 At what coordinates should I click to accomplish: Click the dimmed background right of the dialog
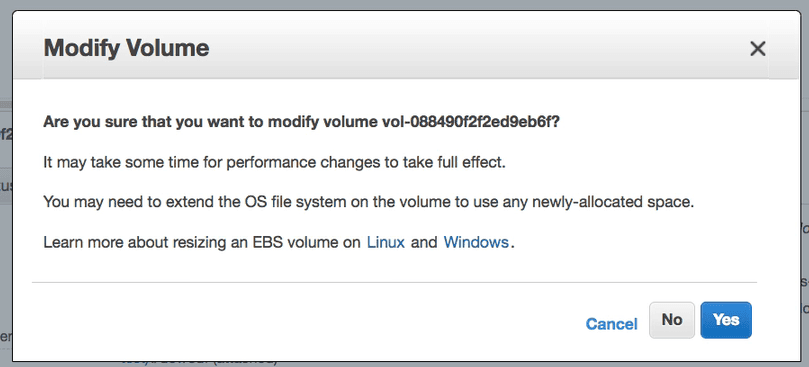805,206
